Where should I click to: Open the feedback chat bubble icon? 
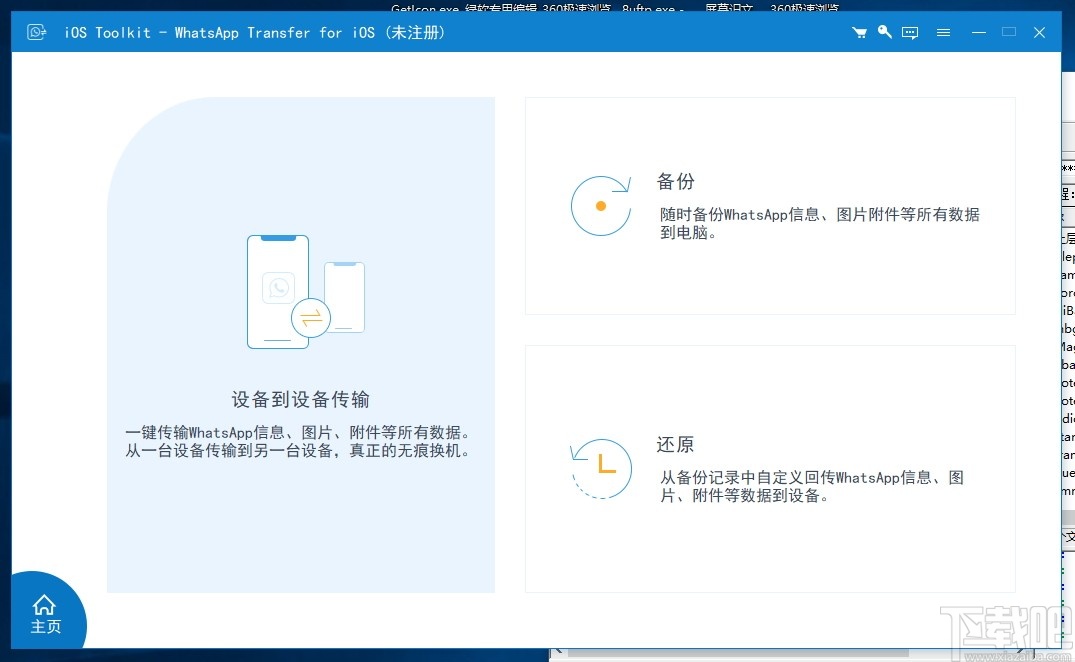tap(910, 33)
